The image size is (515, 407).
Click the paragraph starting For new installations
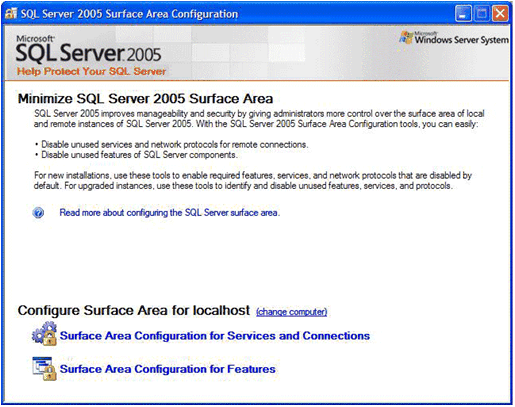(253, 180)
